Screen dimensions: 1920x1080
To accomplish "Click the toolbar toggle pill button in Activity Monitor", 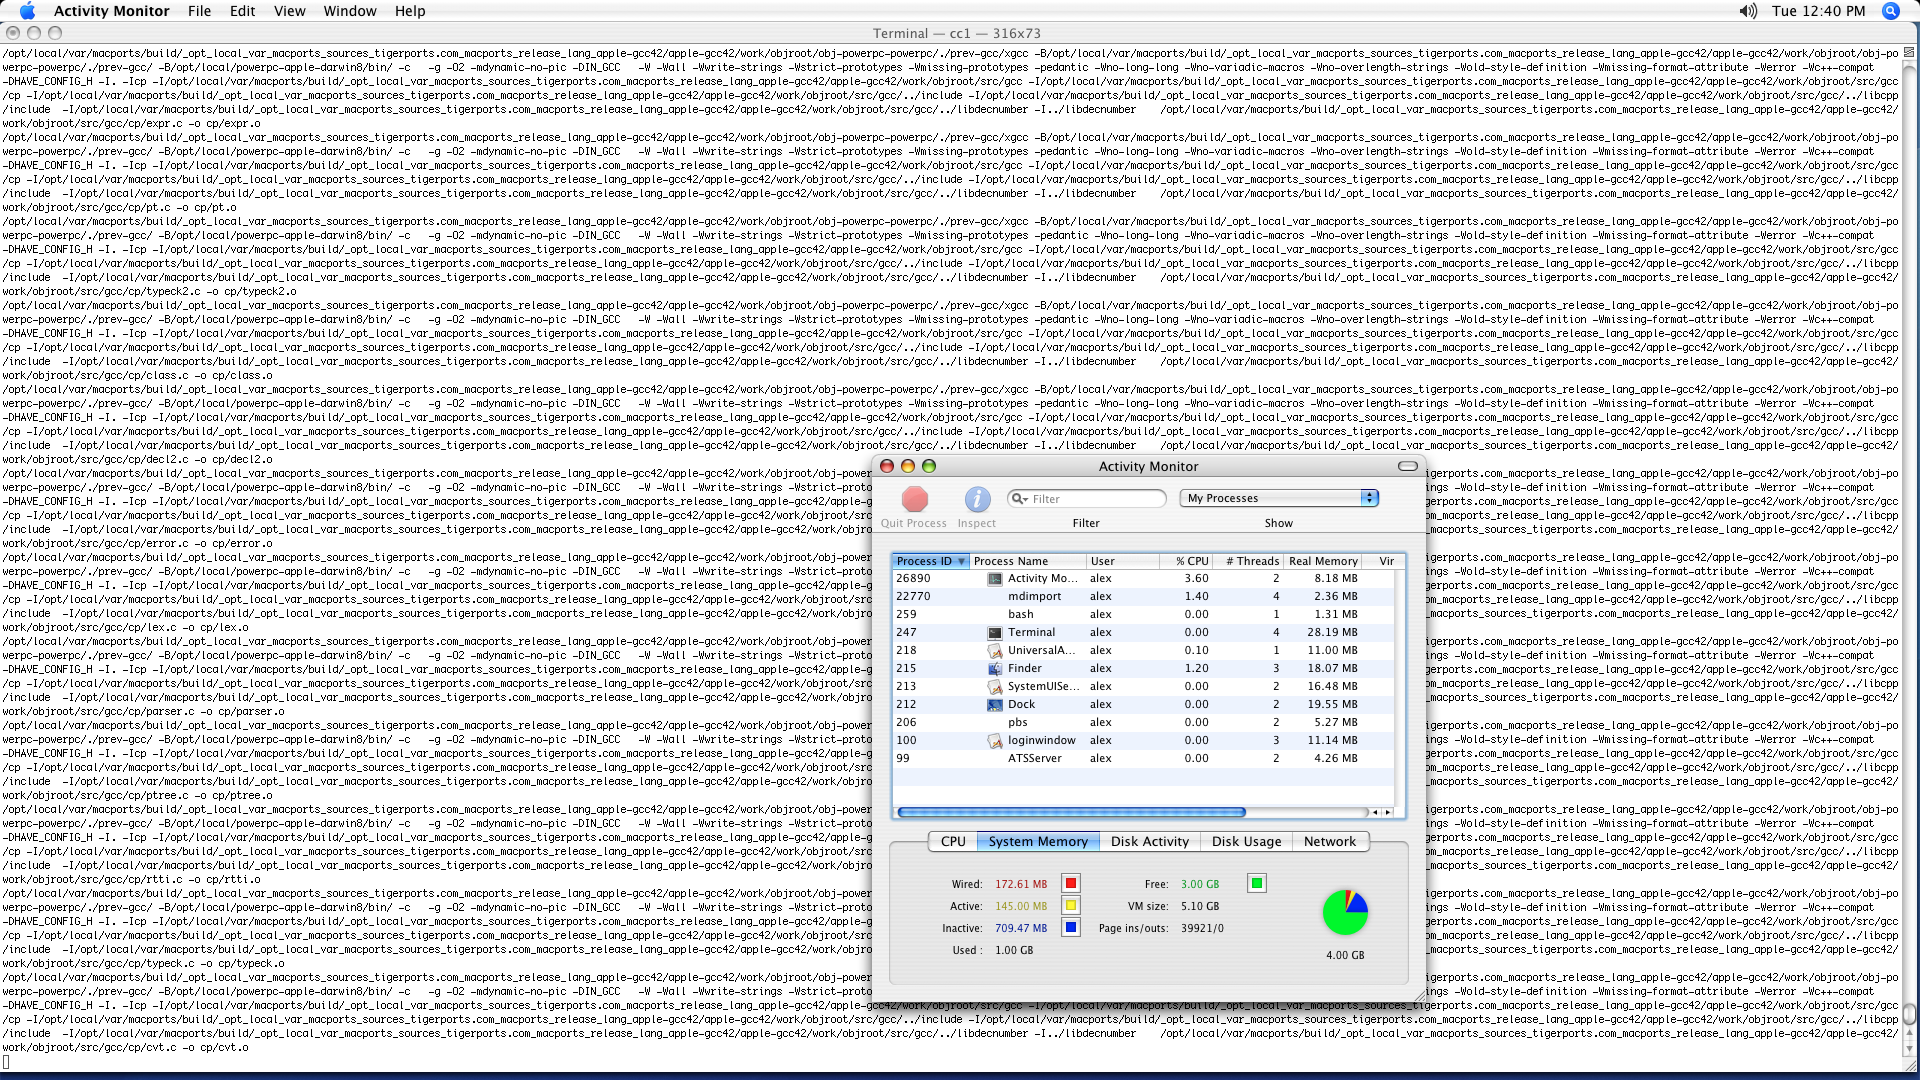I will [1408, 466].
